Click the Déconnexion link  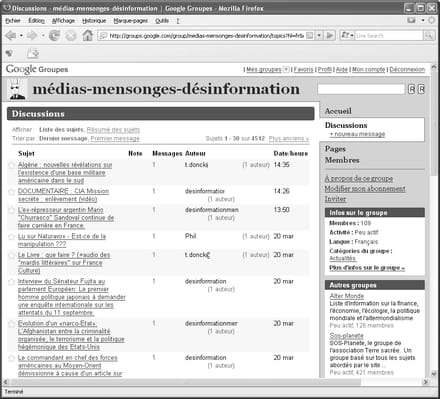(x=407, y=69)
